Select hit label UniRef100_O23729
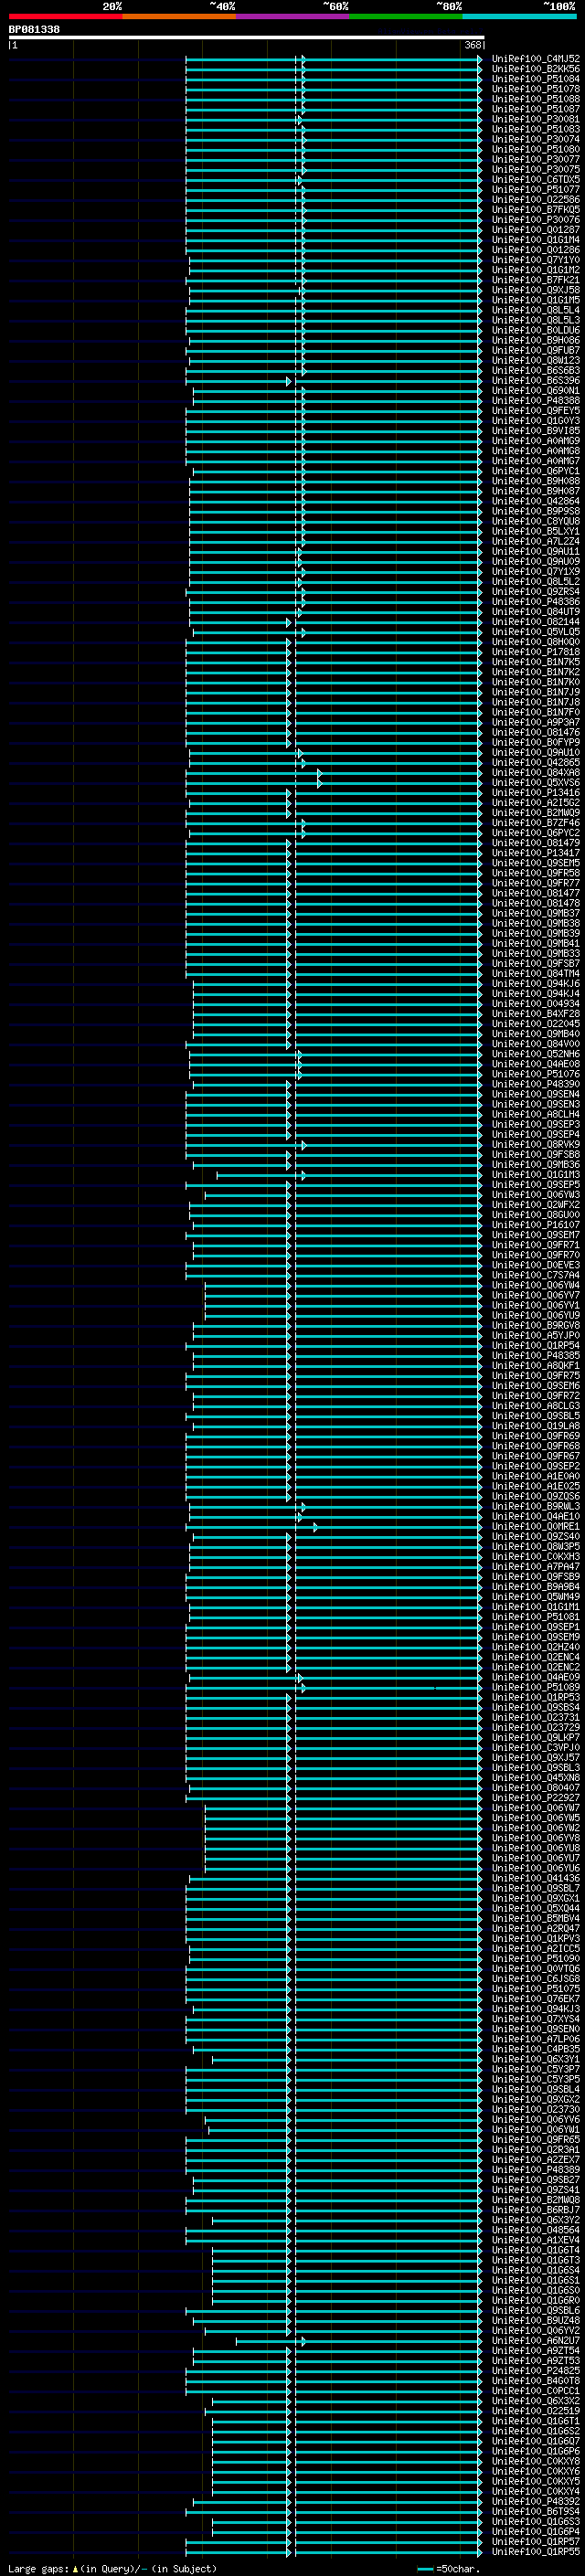Image resolution: width=585 pixels, height=2576 pixels. coord(536,1727)
